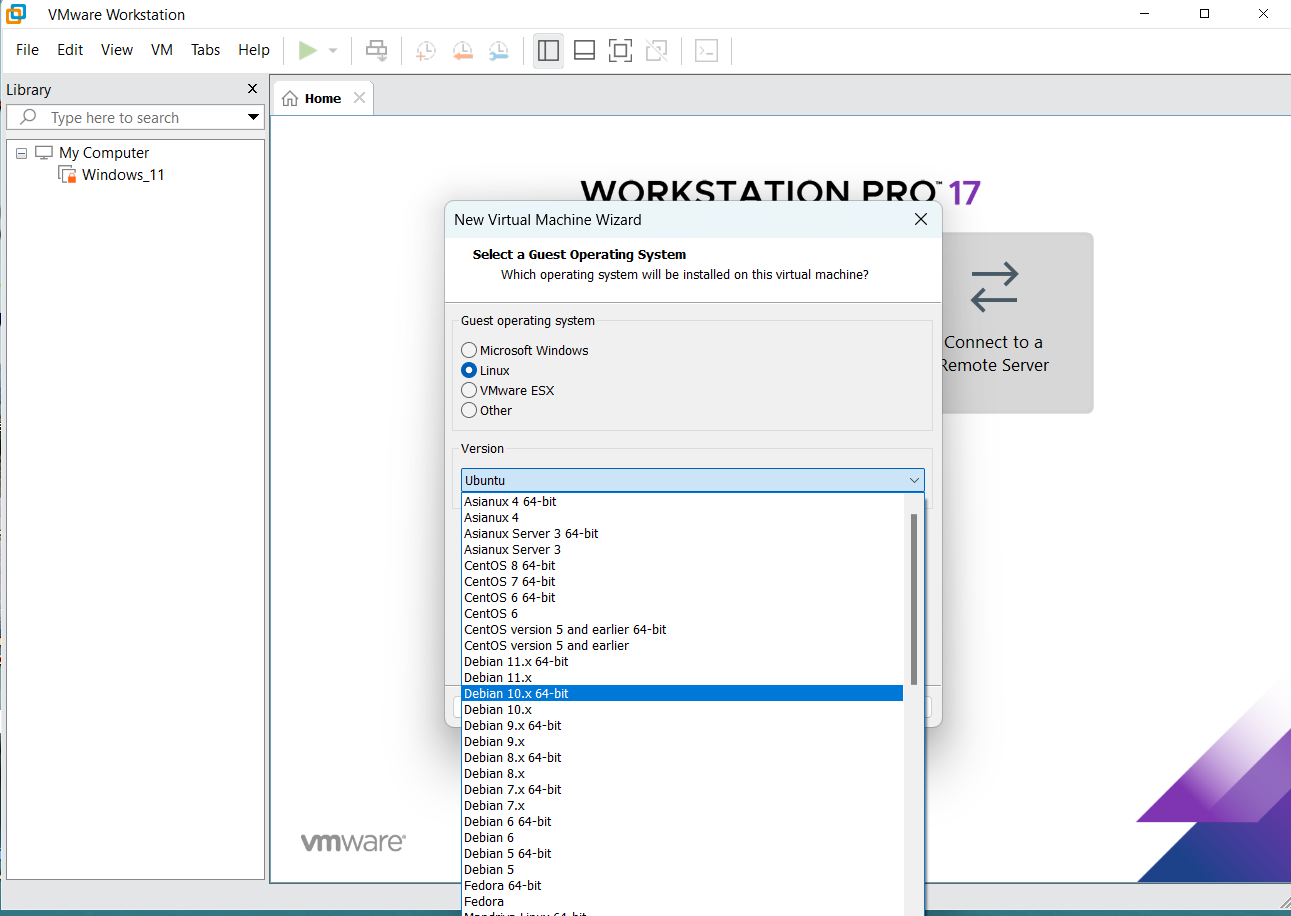Choose the highlighted Debian 10.x 64-bit
This screenshot has width=1291, height=916.
[x=683, y=693]
